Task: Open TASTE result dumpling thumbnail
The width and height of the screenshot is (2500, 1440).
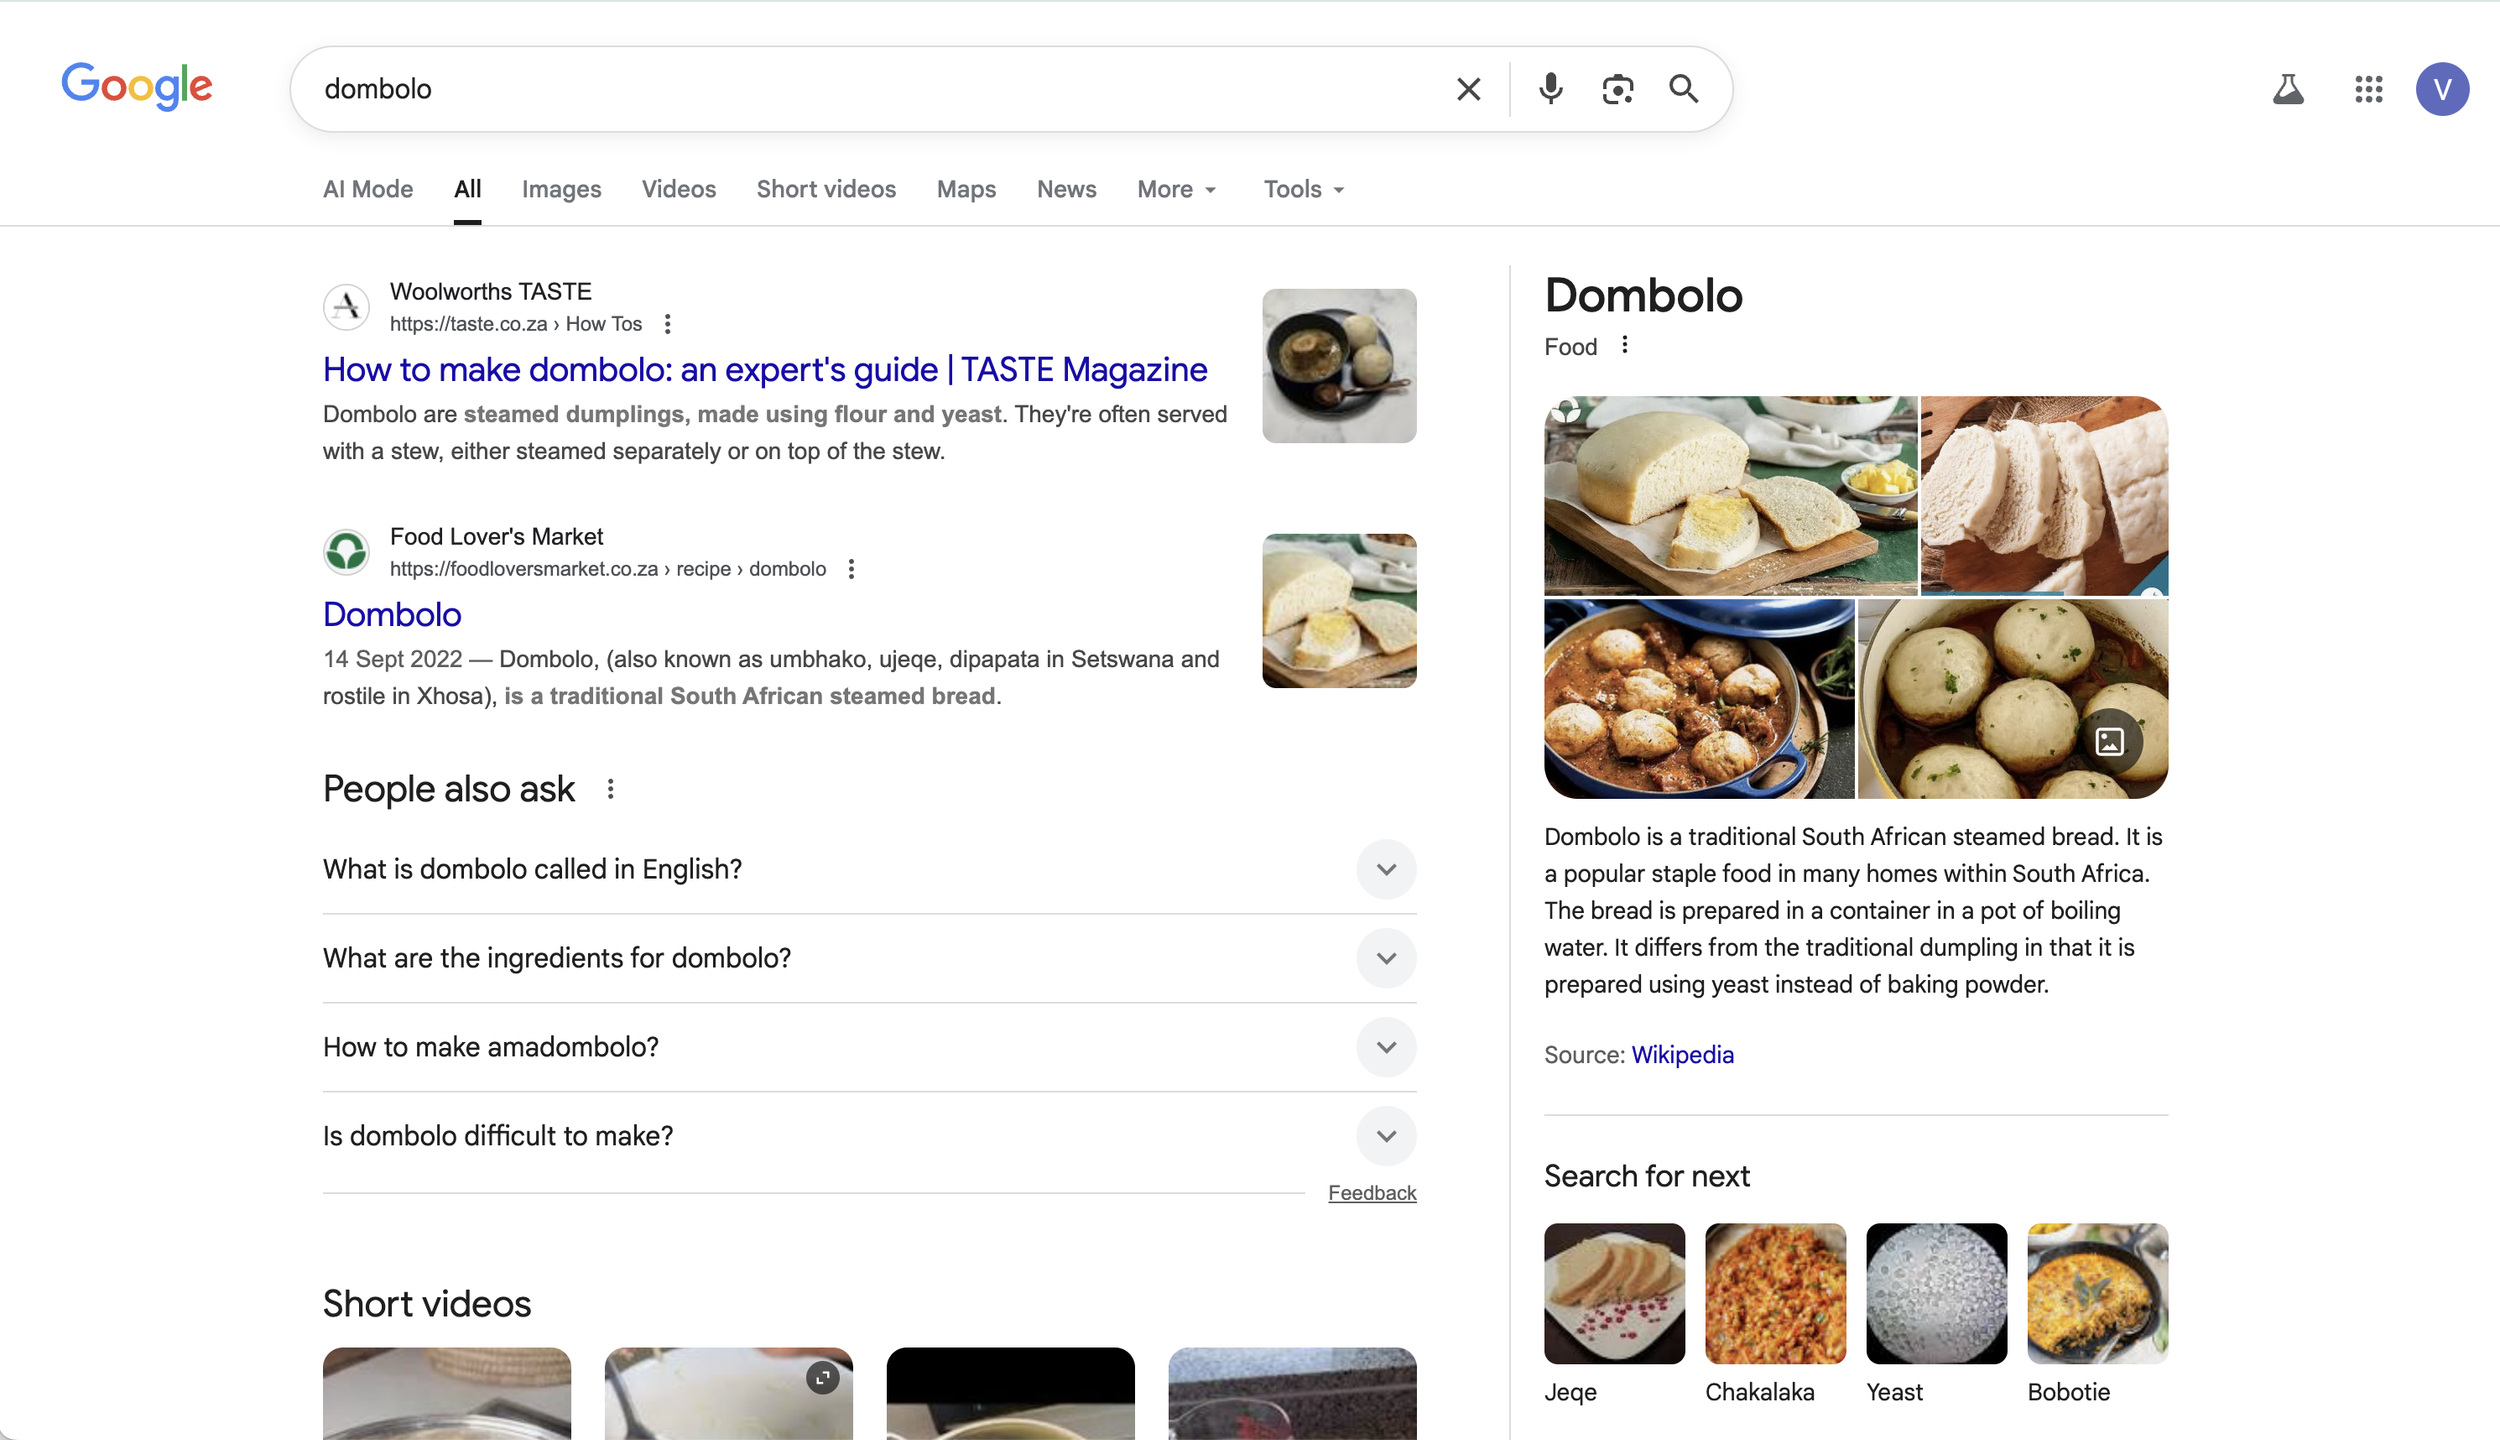Action: coord(1339,366)
